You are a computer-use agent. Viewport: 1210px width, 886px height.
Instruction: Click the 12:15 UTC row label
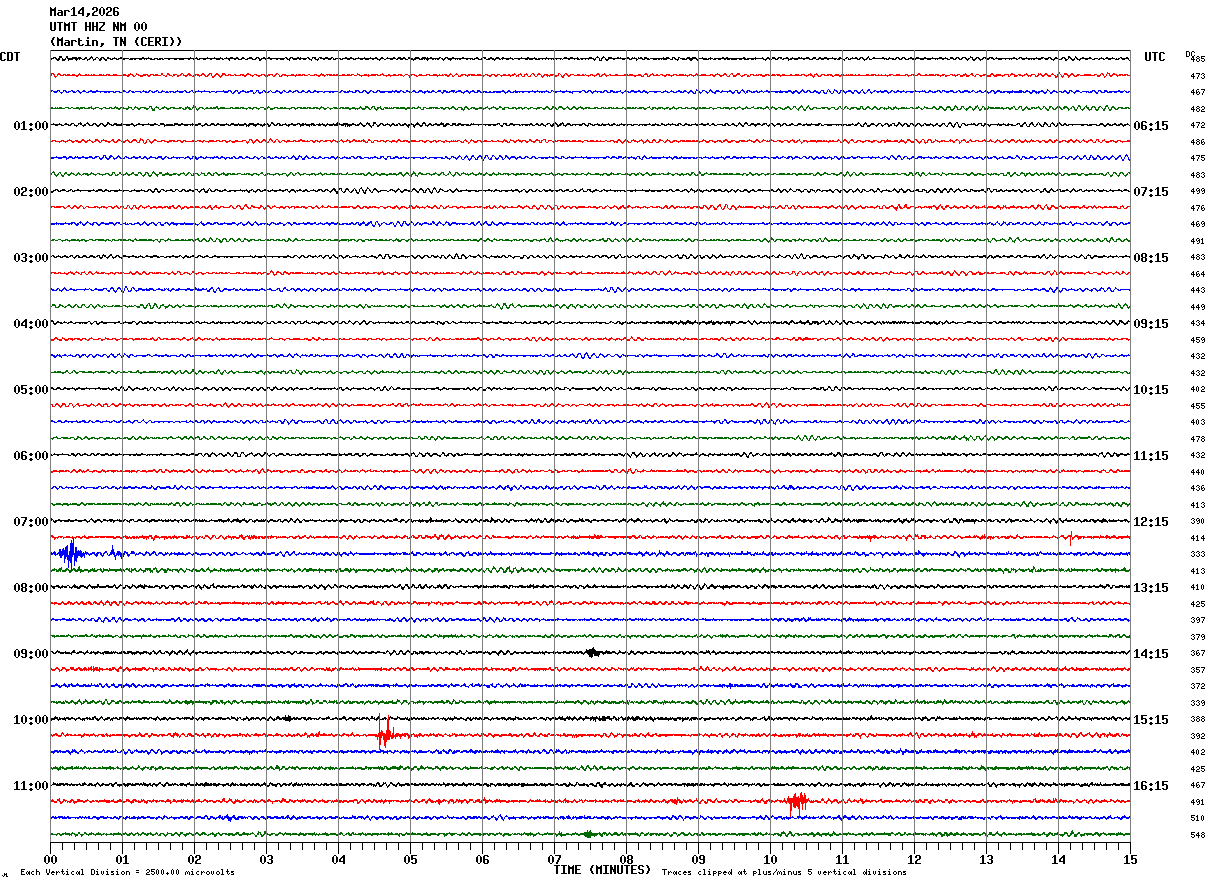1151,522
